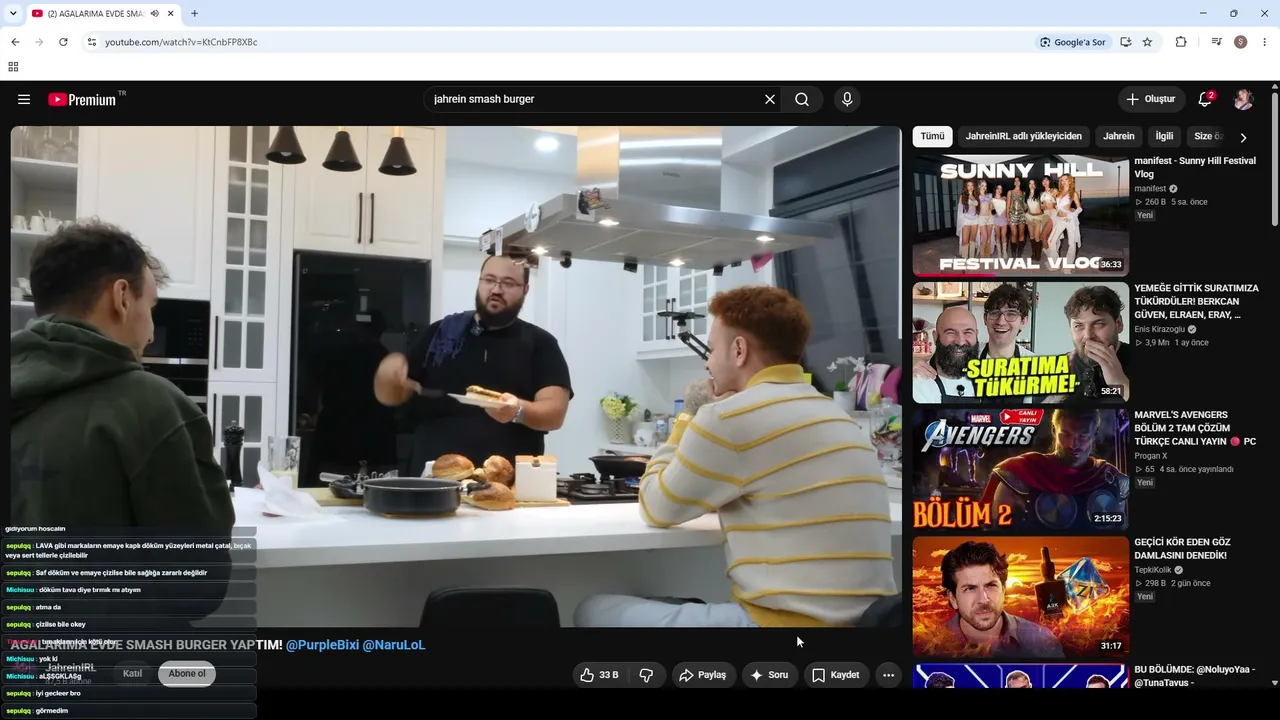Open the Sunny Hill Festival Vlog thumbnail
Viewport: 1280px width, 720px height.
pyautogui.click(x=1021, y=216)
